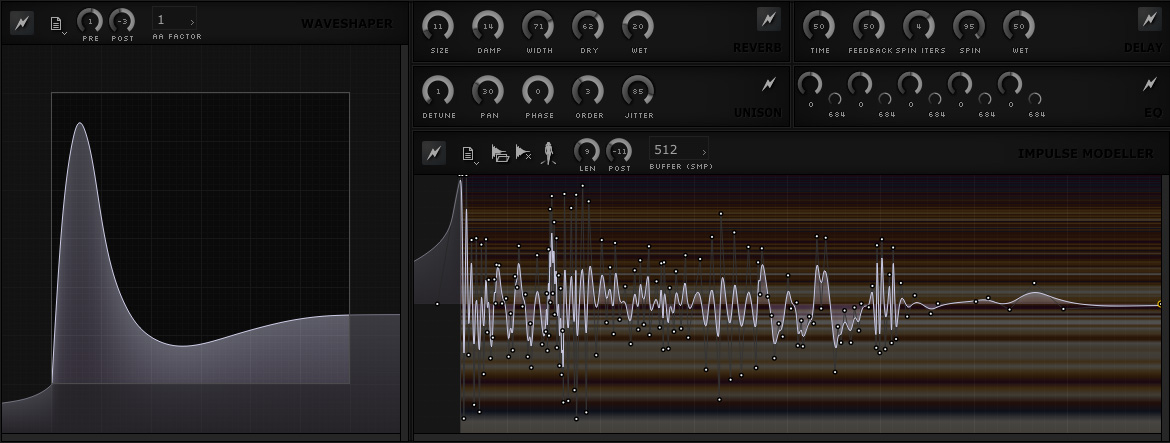1170x443 pixels.
Task: Click the Impulse Modeller LEN knob
Action: pos(587,151)
